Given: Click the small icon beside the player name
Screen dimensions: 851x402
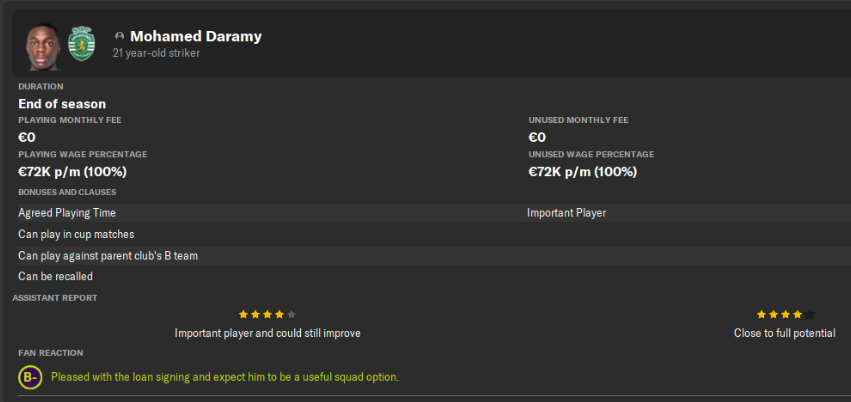Looking at the screenshot, I should [x=119, y=37].
